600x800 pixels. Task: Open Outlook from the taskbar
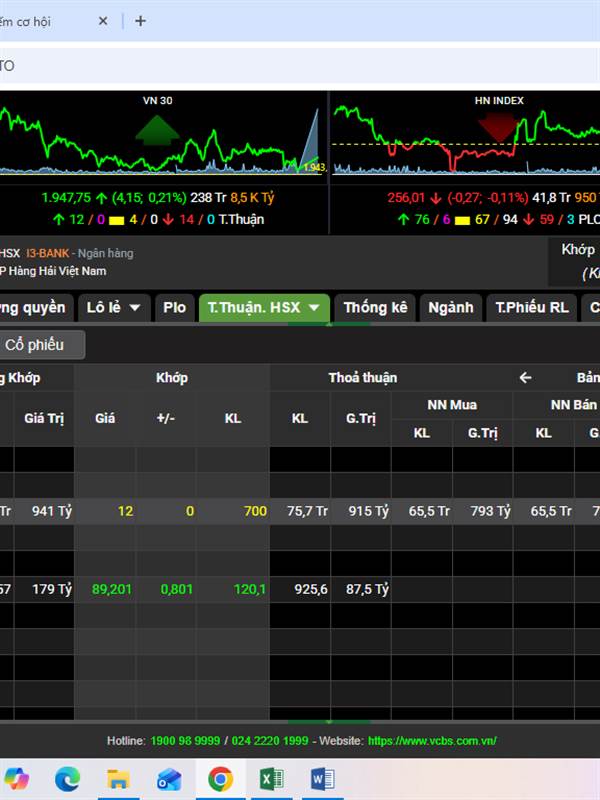point(169,779)
